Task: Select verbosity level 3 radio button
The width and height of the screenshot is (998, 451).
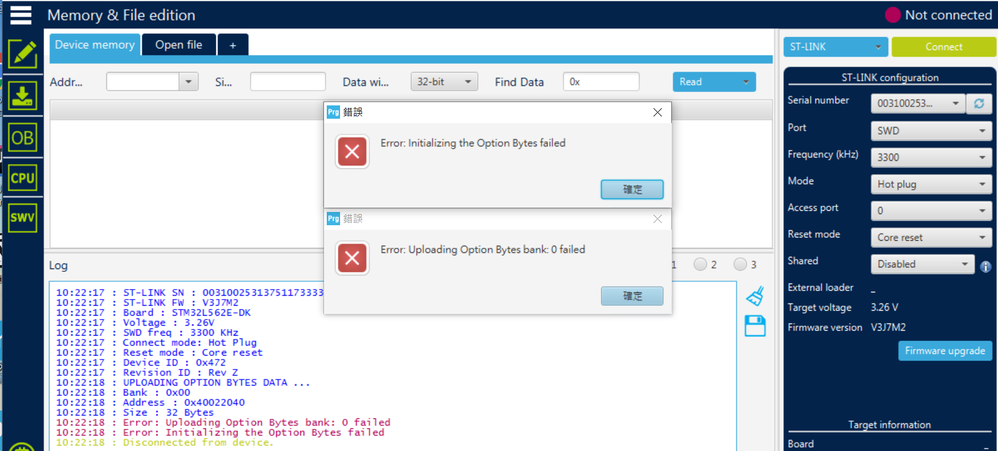Action: (x=740, y=264)
